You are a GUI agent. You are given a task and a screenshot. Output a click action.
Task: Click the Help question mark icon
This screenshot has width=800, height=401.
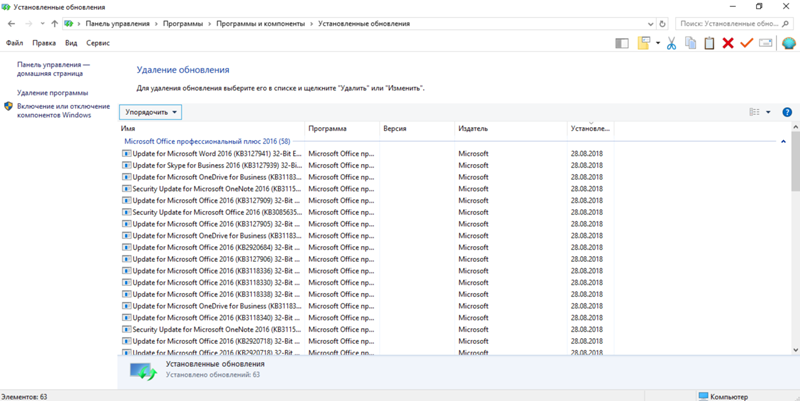(x=787, y=112)
